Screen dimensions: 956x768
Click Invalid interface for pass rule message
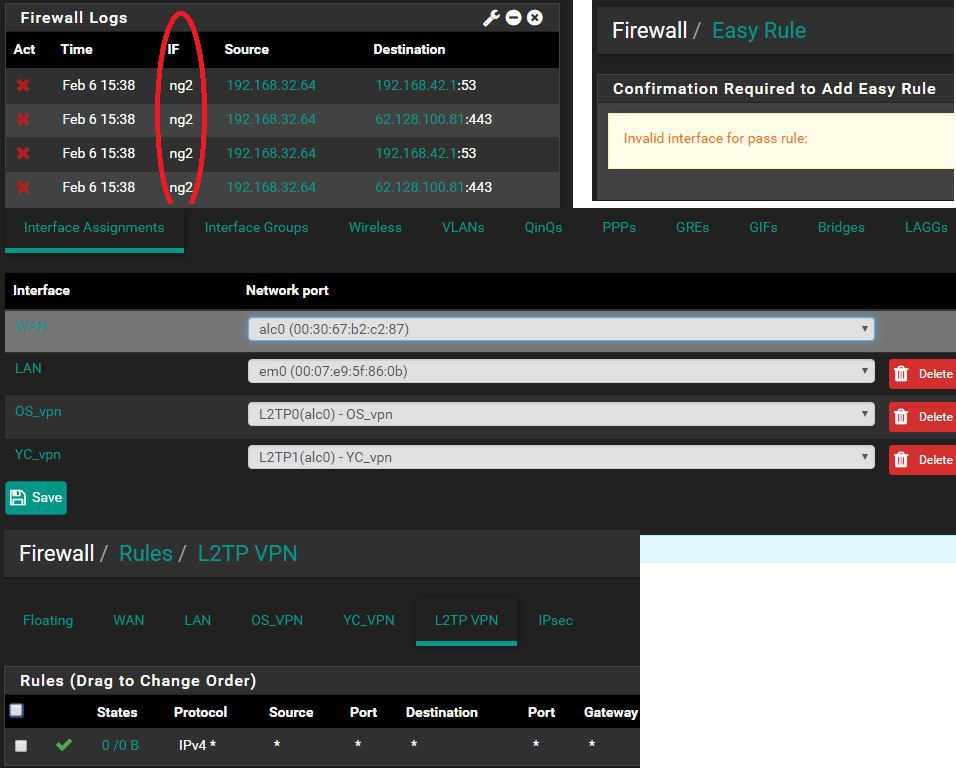715,139
